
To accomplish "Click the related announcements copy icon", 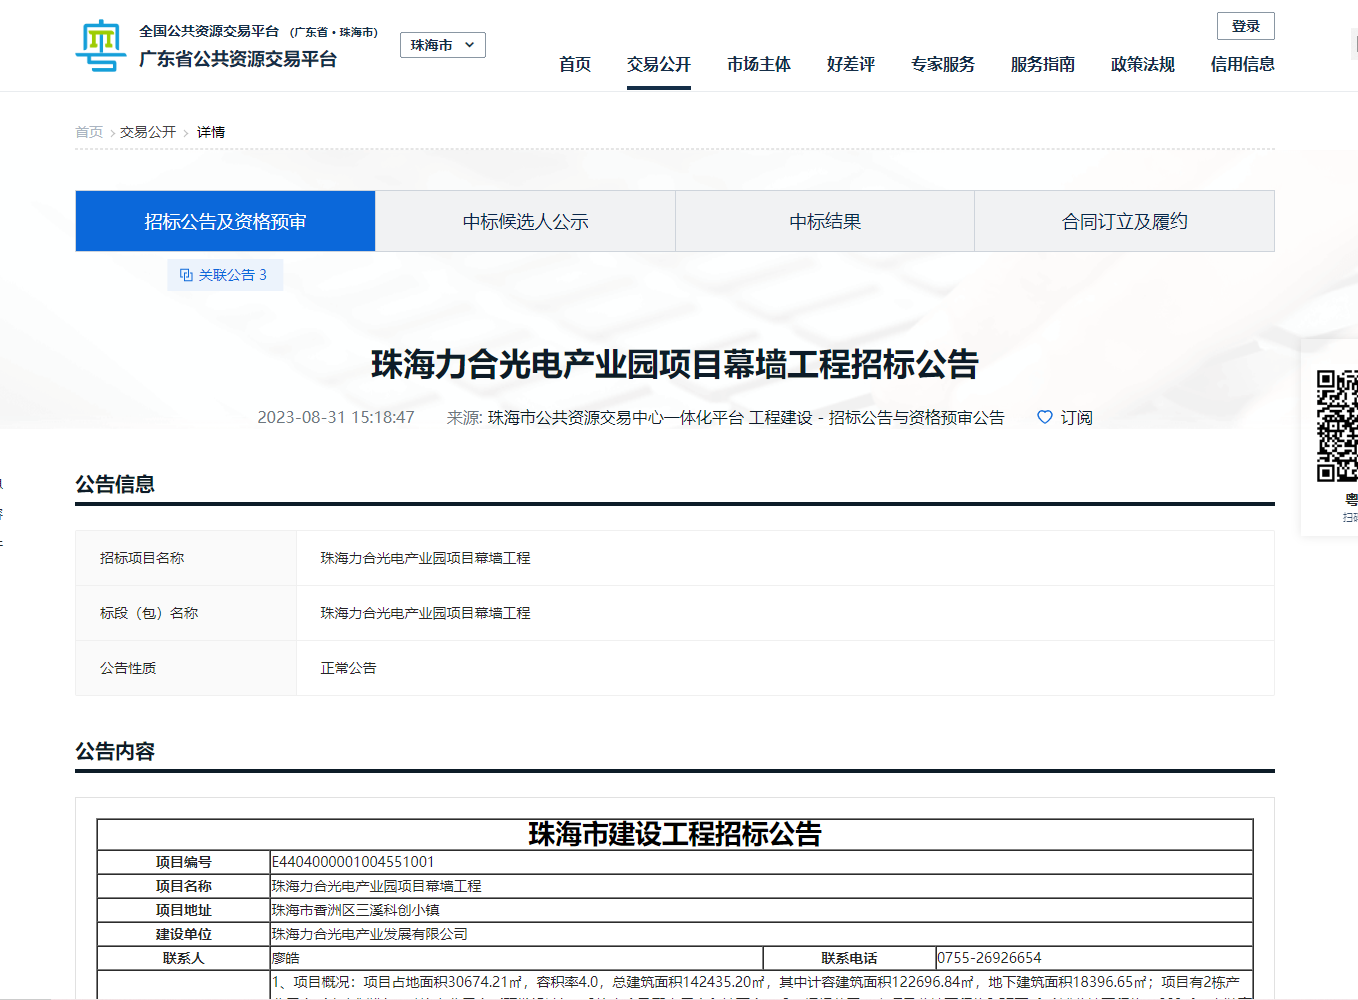I will click(x=186, y=275).
